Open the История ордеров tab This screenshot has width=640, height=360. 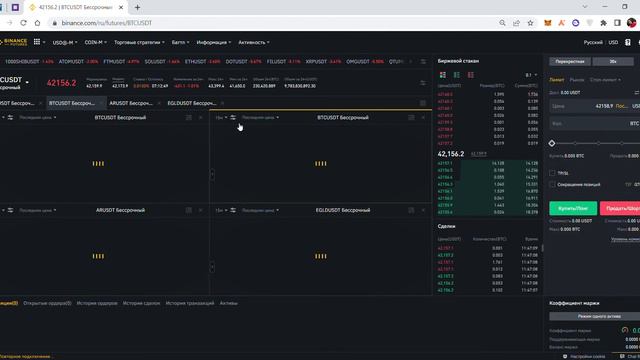click(97, 303)
